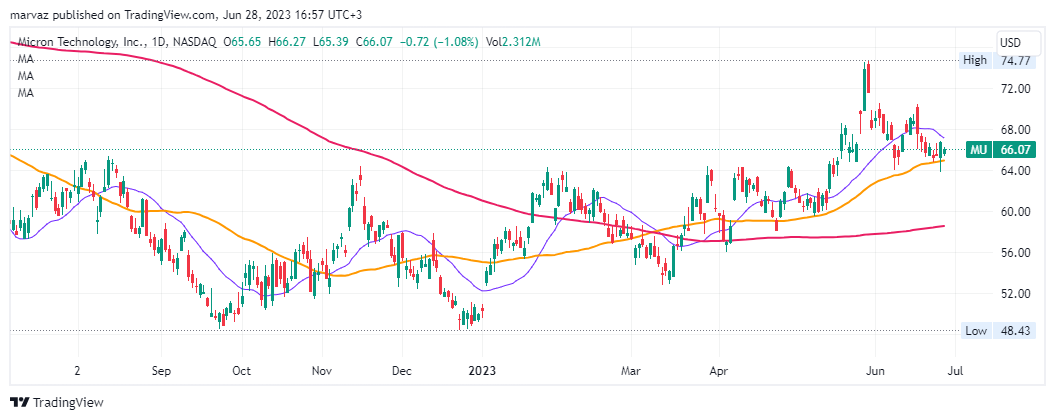The width and height of the screenshot is (1055, 420).
Task: Click the 60.00 price axis tick
Action: pyautogui.click(x=1015, y=211)
